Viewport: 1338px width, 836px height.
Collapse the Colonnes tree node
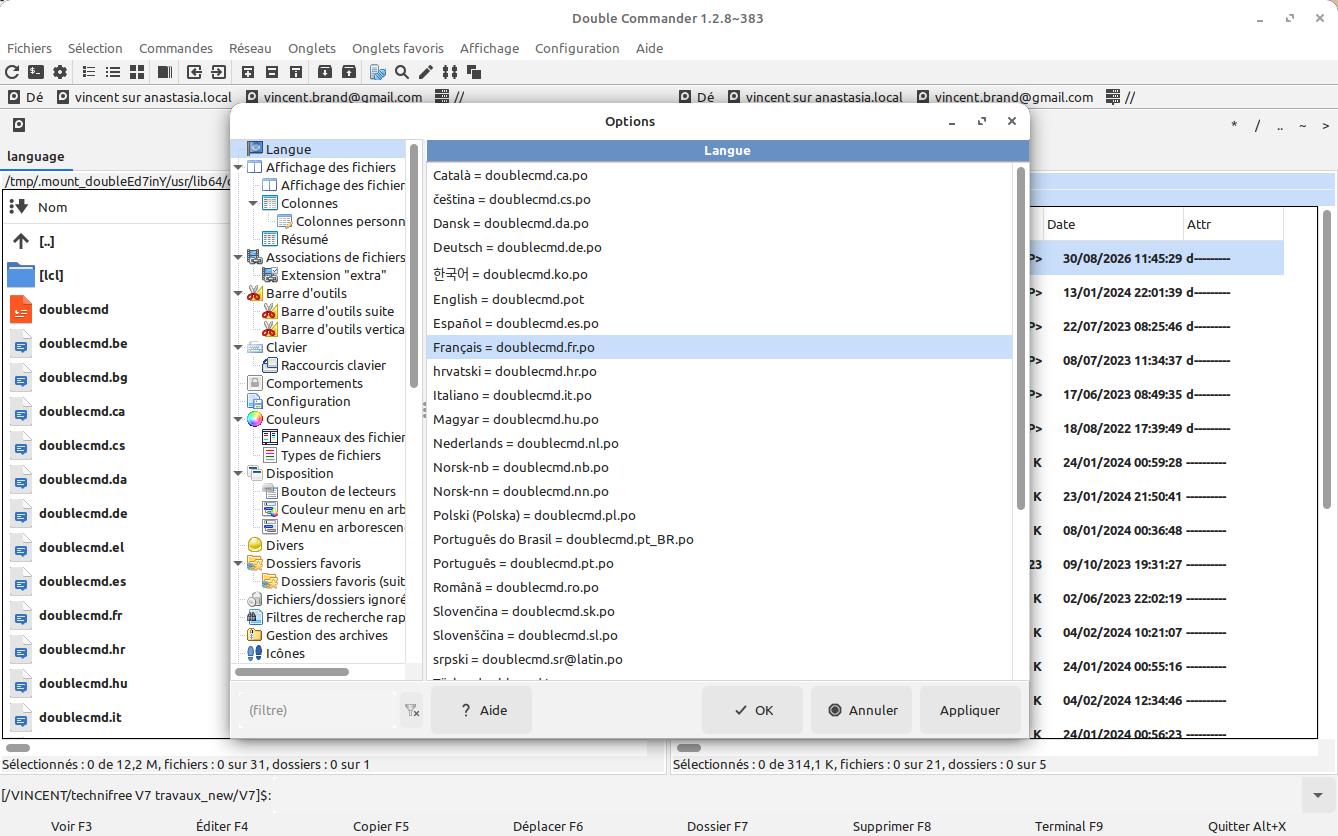[253, 204]
